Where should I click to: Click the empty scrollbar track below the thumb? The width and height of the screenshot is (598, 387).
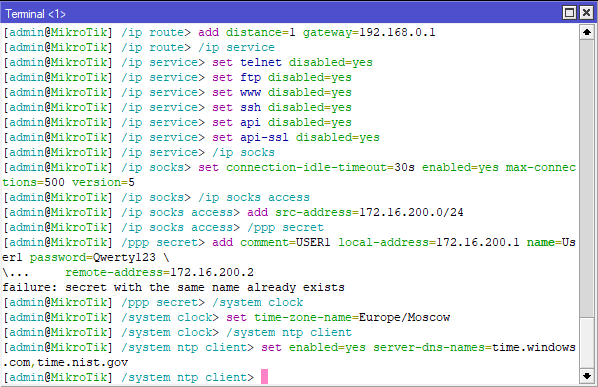pos(587,343)
